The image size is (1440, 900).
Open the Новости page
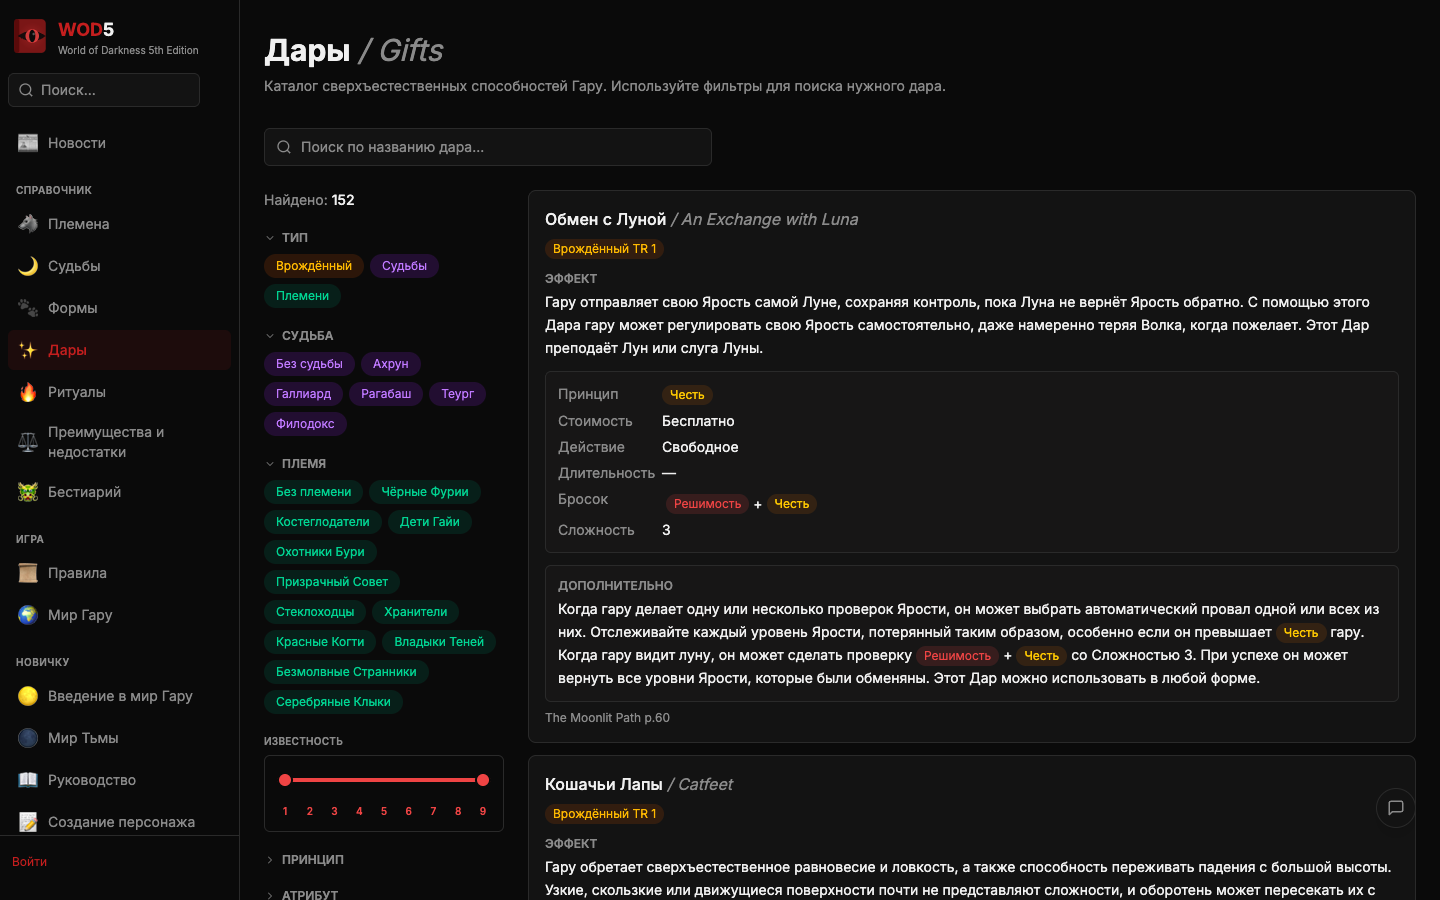point(120,143)
